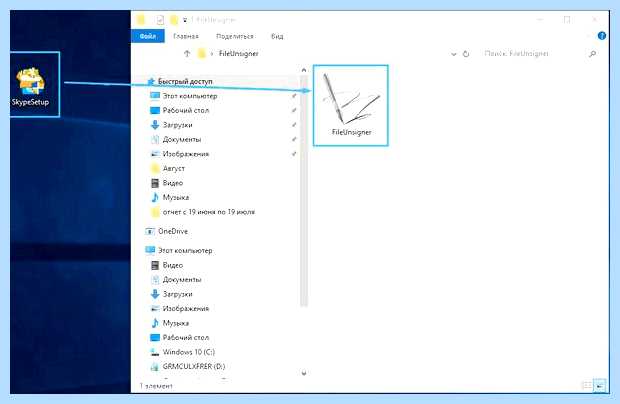Open Загрузки under Этот компьютер root
The height and width of the screenshot is (404, 620).
coord(171,294)
